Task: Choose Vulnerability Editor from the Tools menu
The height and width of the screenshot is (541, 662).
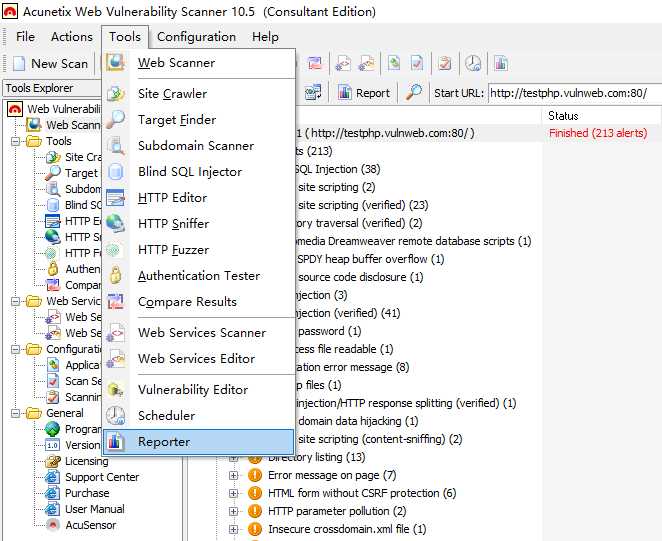Action: click(198, 390)
